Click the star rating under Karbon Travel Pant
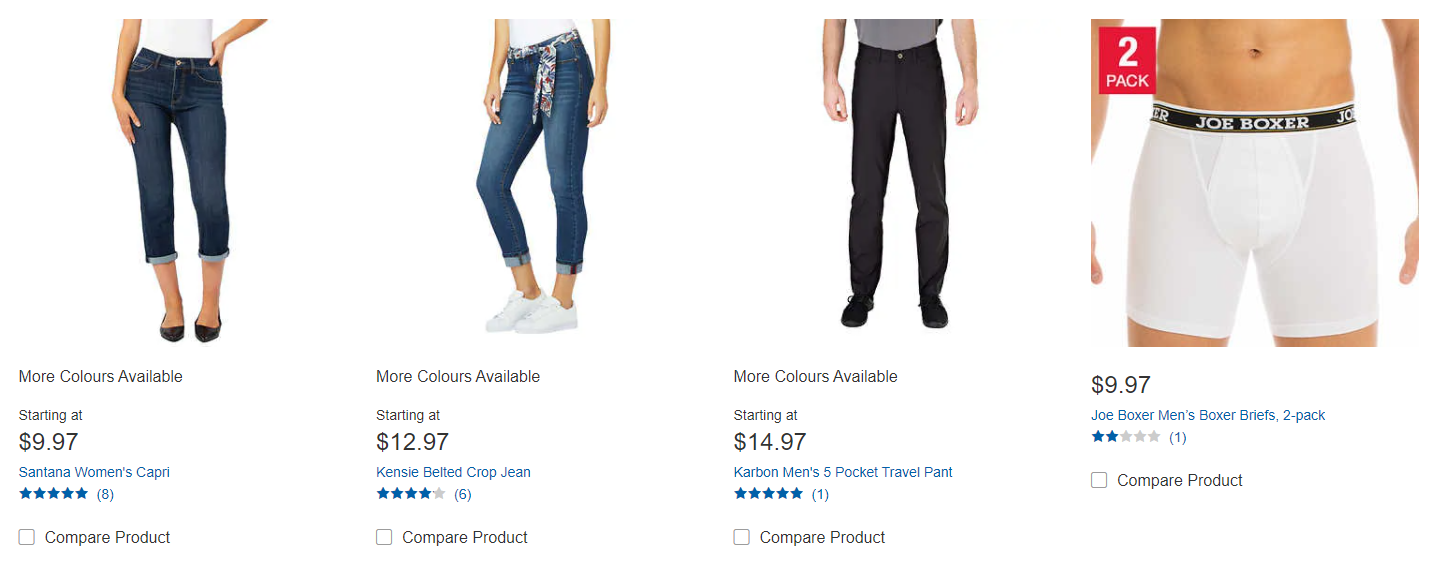Viewport: 1441px width, 563px height. (768, 494)
